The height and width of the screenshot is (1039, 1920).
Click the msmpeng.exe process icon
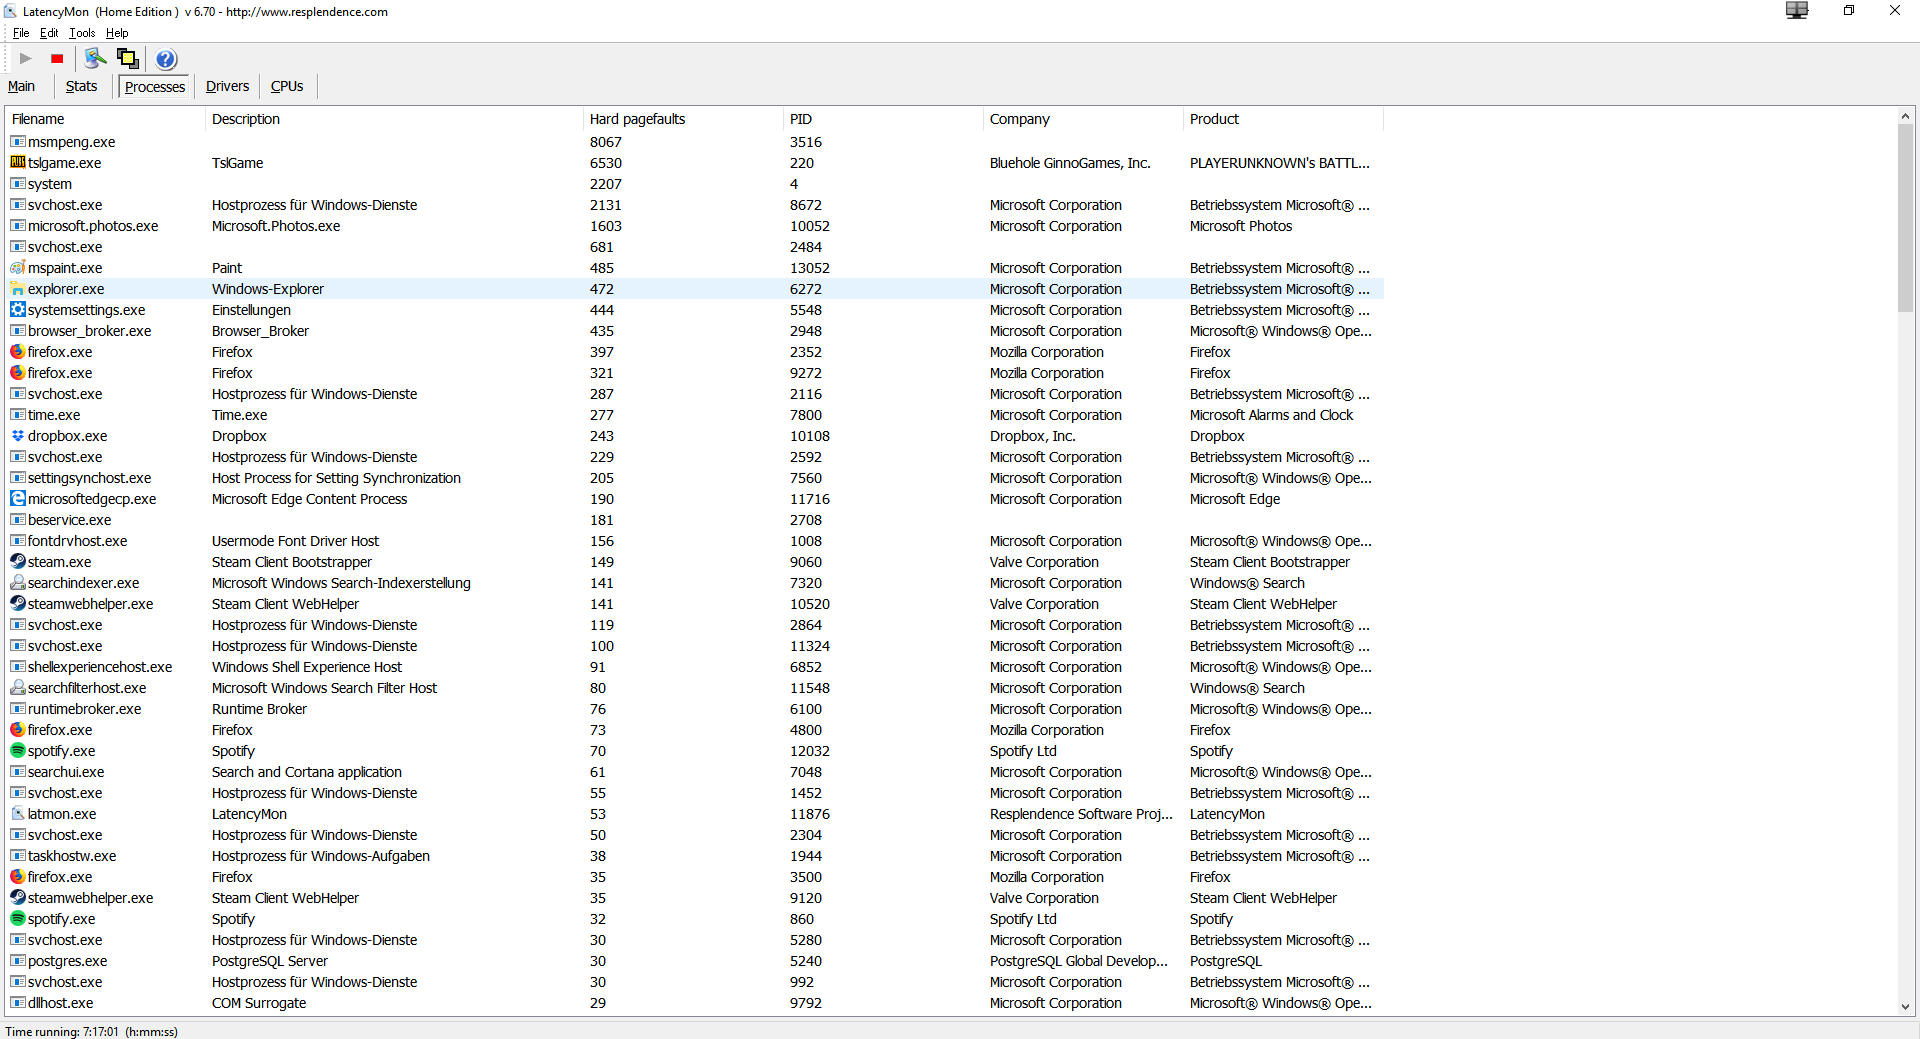[x=18, y=141]
